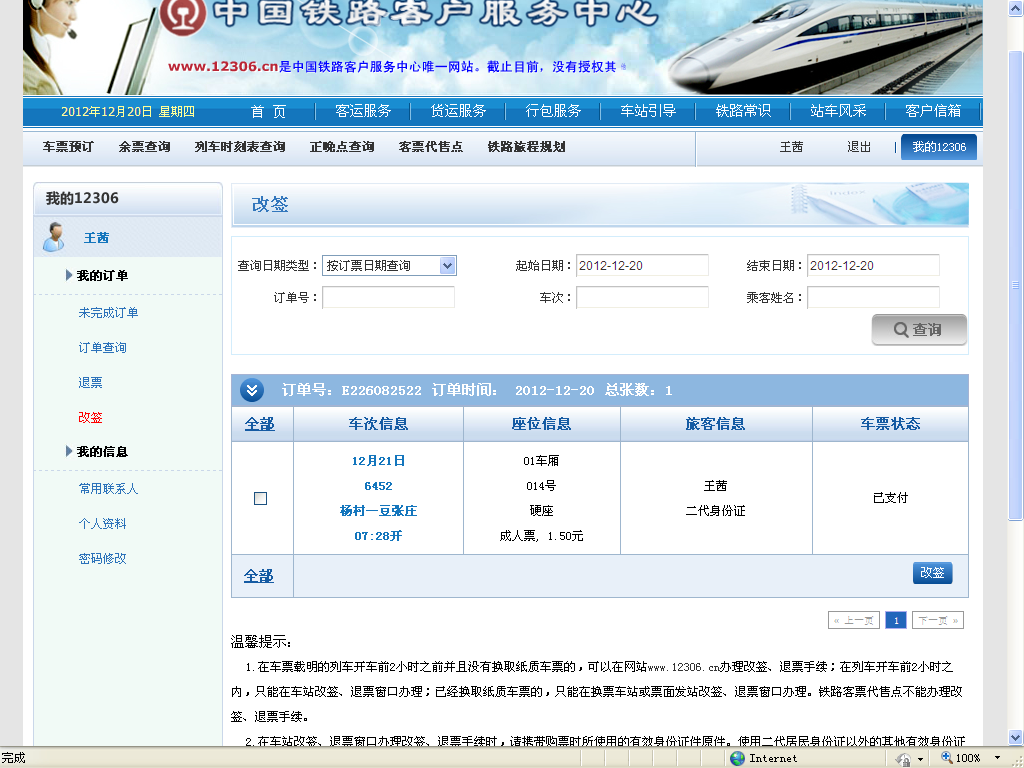Click the Internet zone globe icon in status bar
The width and height of the screenshot is (1024, 768).
click(x=737, y=758)
